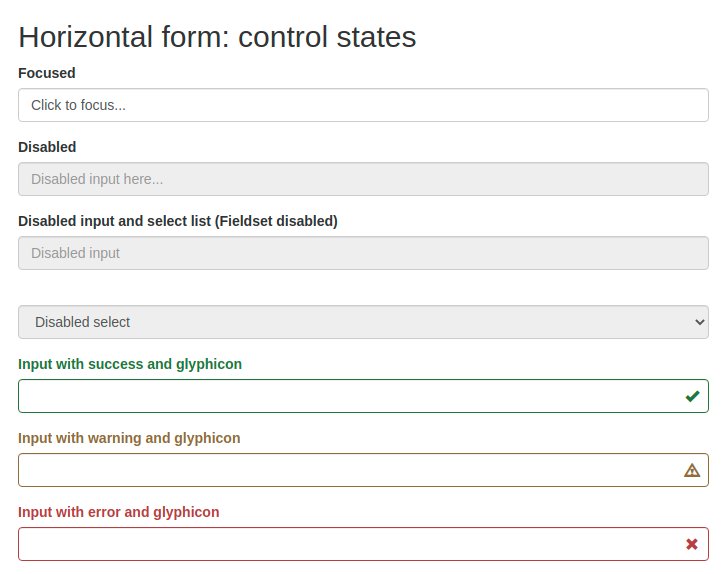722x574 pixels.
Task: Focus the 'Click to focus...' input
Action: pos(363,105)
